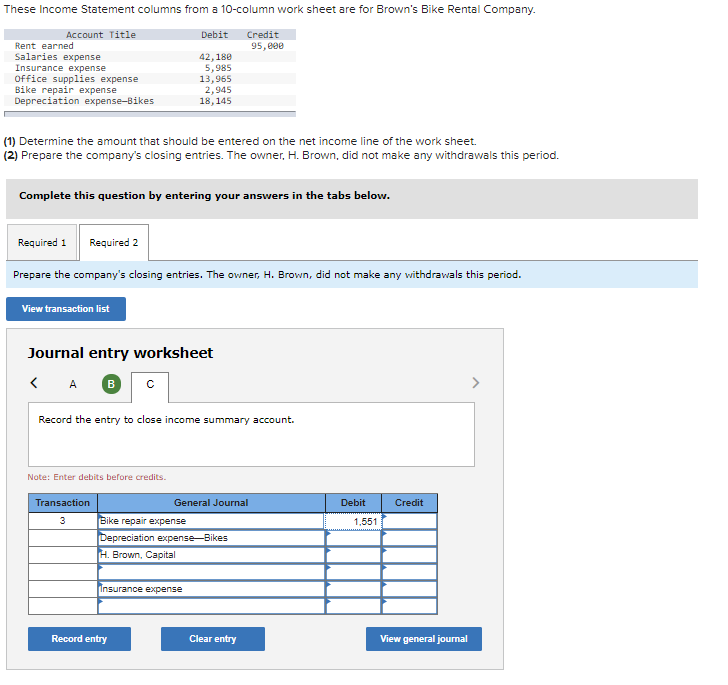728x685 pixels.
Task: Click the Rent earned credit value 95,000
Action: pyautogui.click(x=267, y=46)
